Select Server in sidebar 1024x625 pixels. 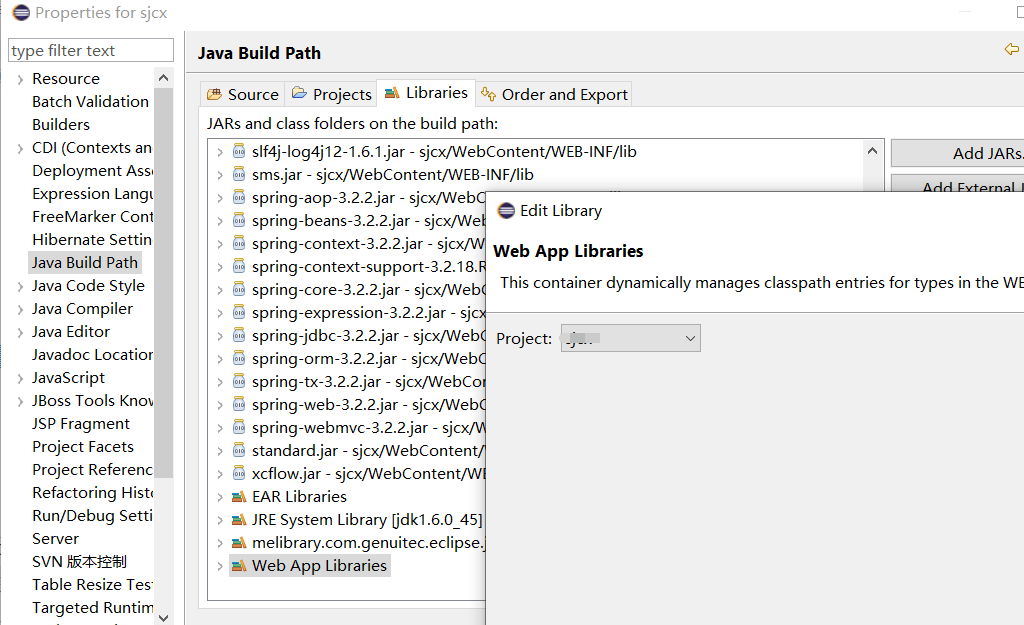pos(56,539)
